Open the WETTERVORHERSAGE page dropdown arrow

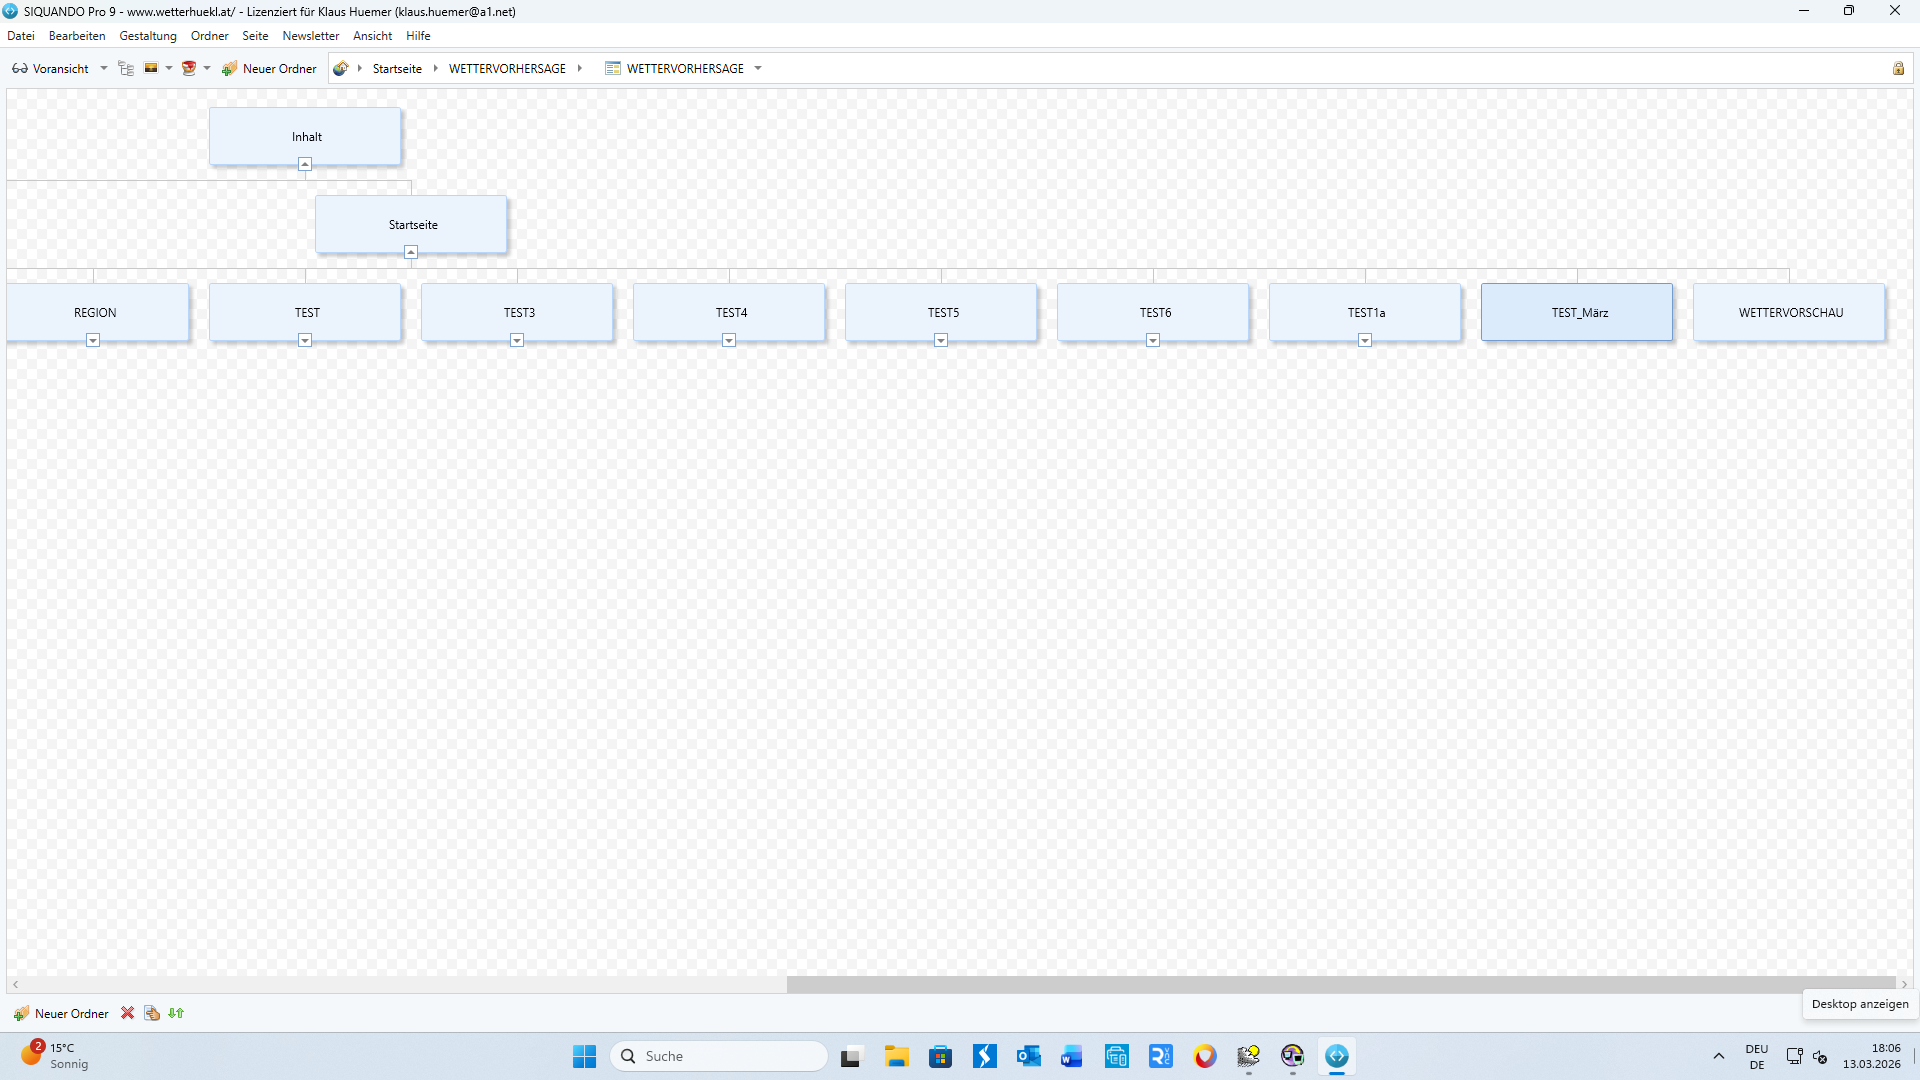[758, 68]
